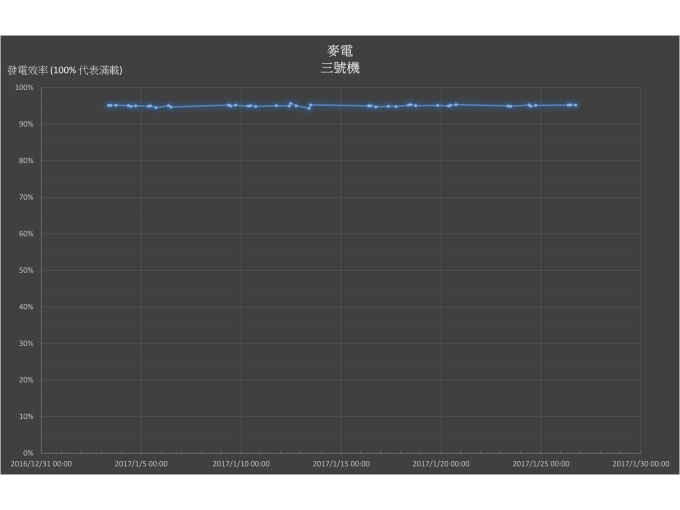Viewport: 680px width, 510px height.
Task: Select the last data point of the series
Action: coord(575,105)
